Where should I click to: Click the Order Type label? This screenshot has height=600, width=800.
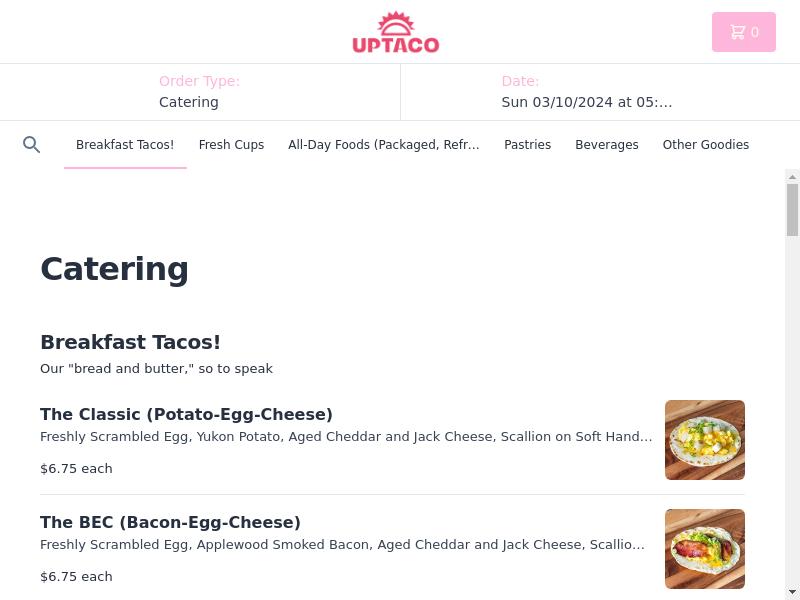(x=199, y=81)
